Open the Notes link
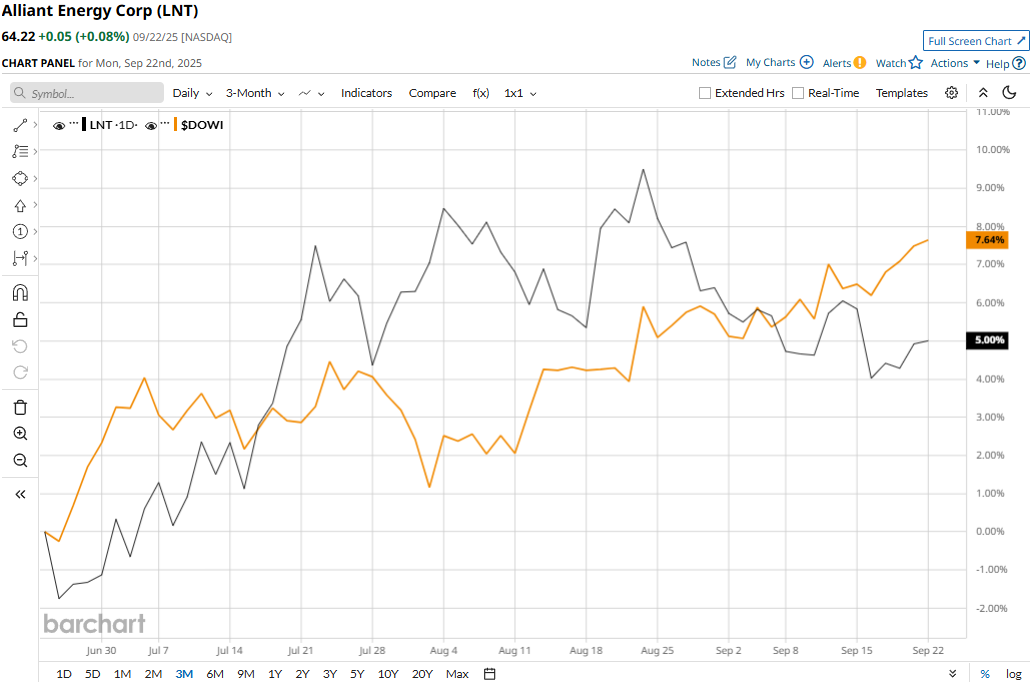The width and height of the screenshot is (1032, 682). pyautogui.click(x=706, y=63)
